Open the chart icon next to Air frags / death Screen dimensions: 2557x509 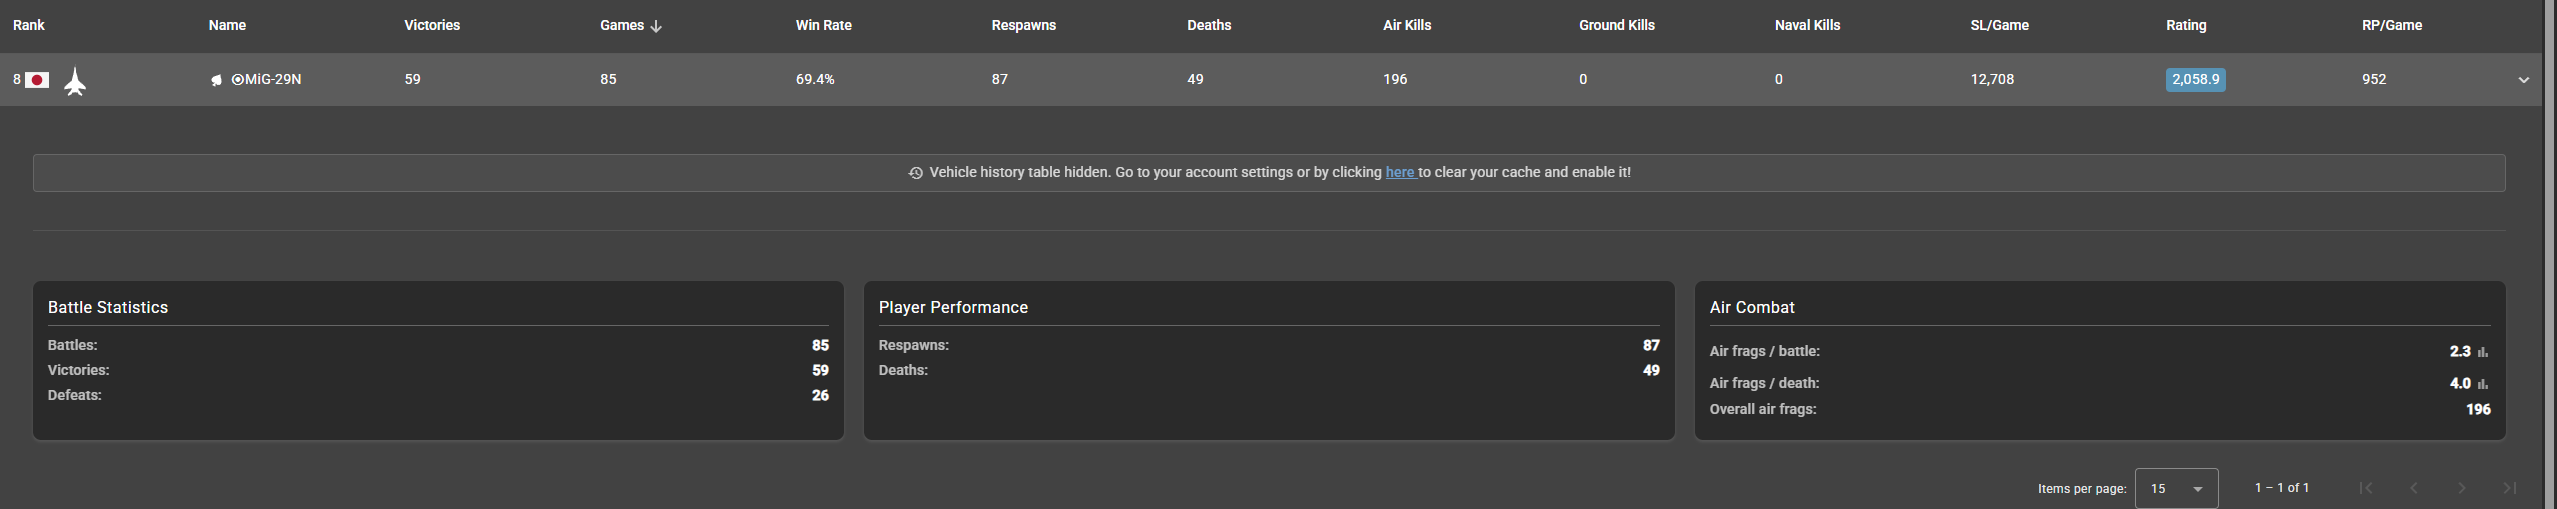[2483, 384]
